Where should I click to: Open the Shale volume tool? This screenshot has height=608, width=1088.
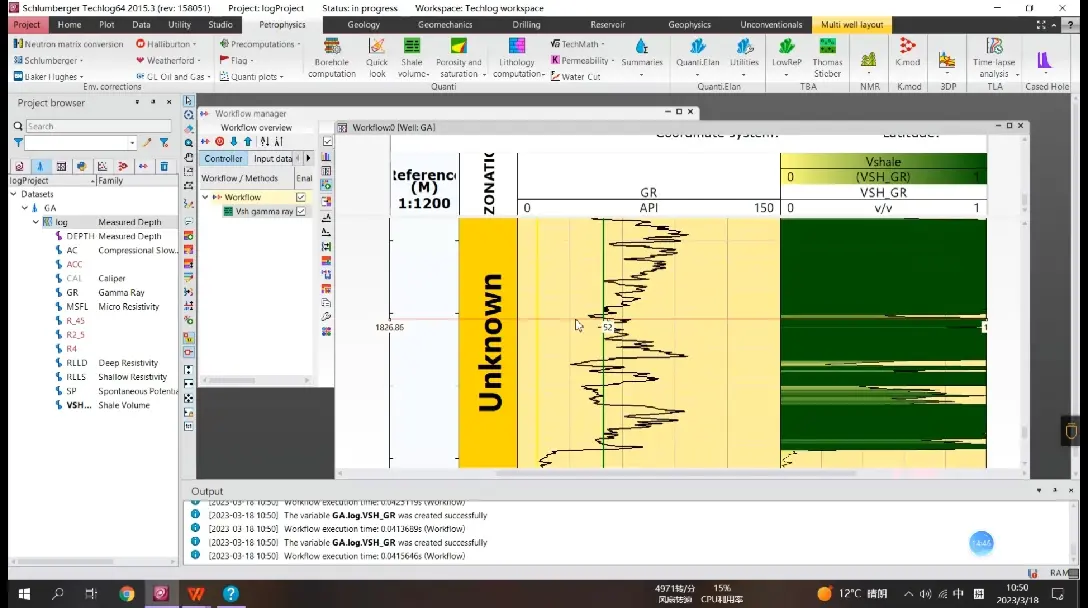tap(412, 58)
